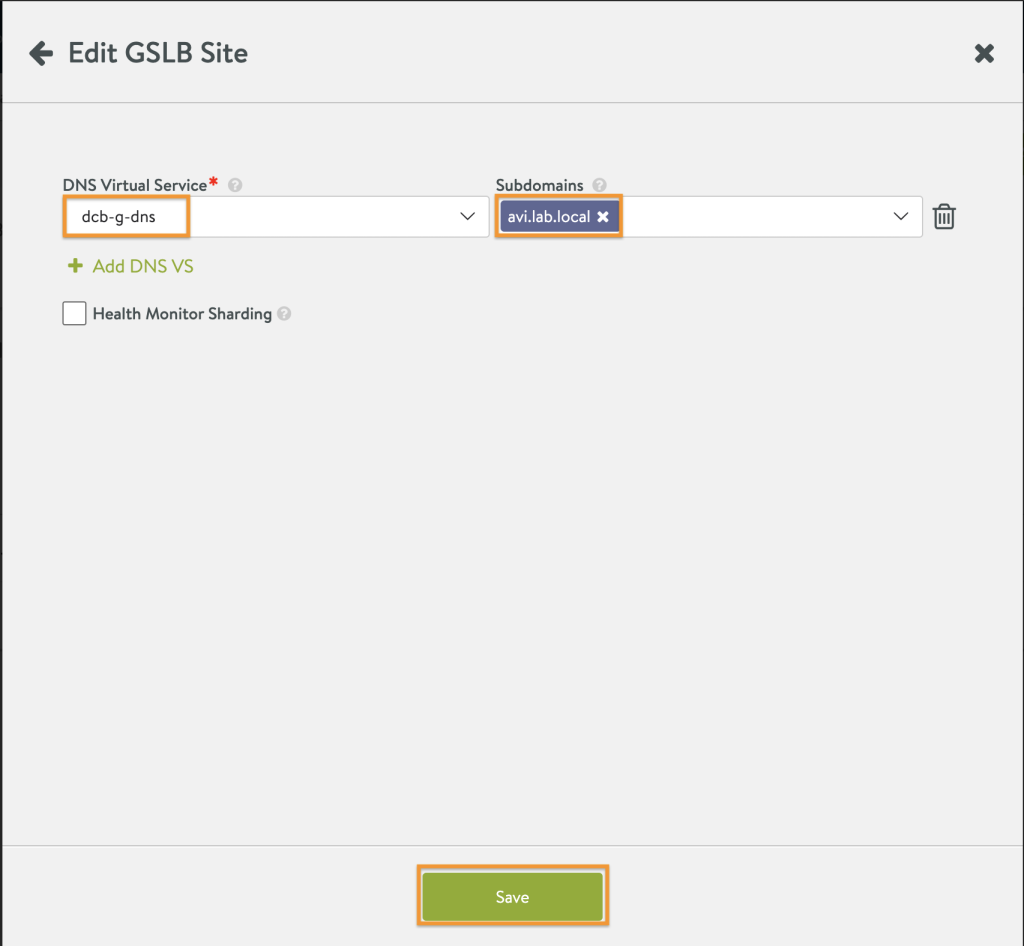The height and width of the screenshot is (946, 1024).
Task: Click the plus icon beside Add DNS VS
Action: pos(76,266)
